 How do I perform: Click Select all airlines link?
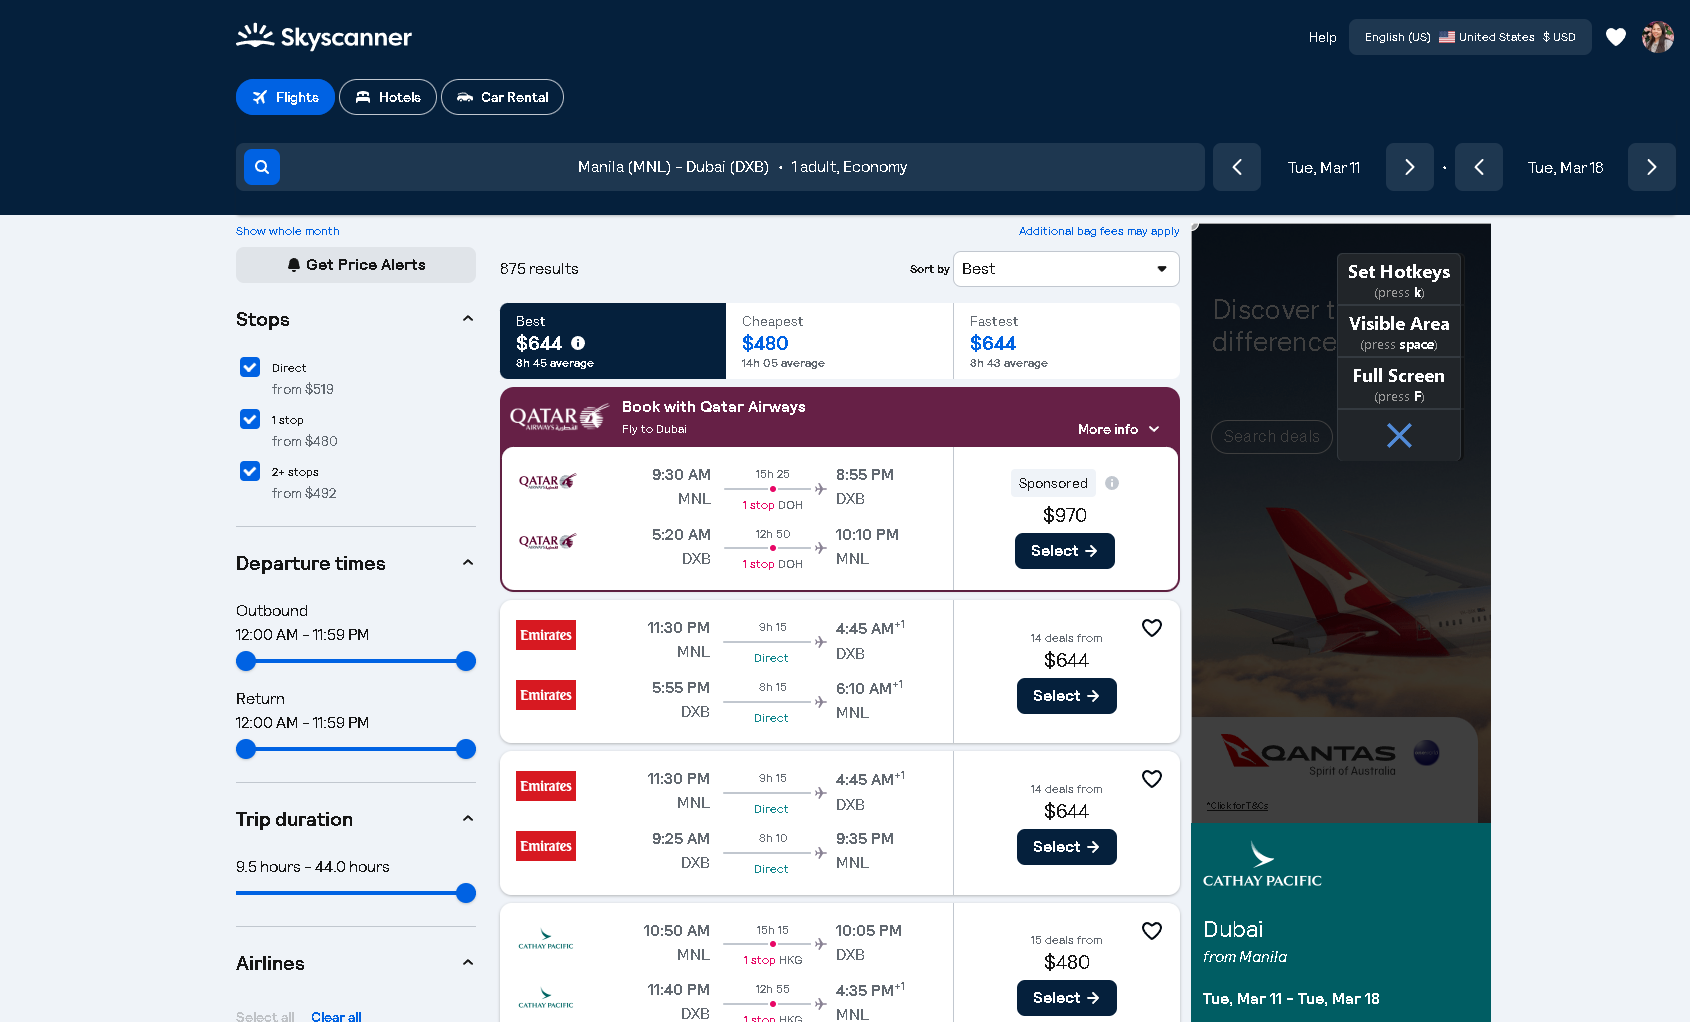click(265, 1016)
